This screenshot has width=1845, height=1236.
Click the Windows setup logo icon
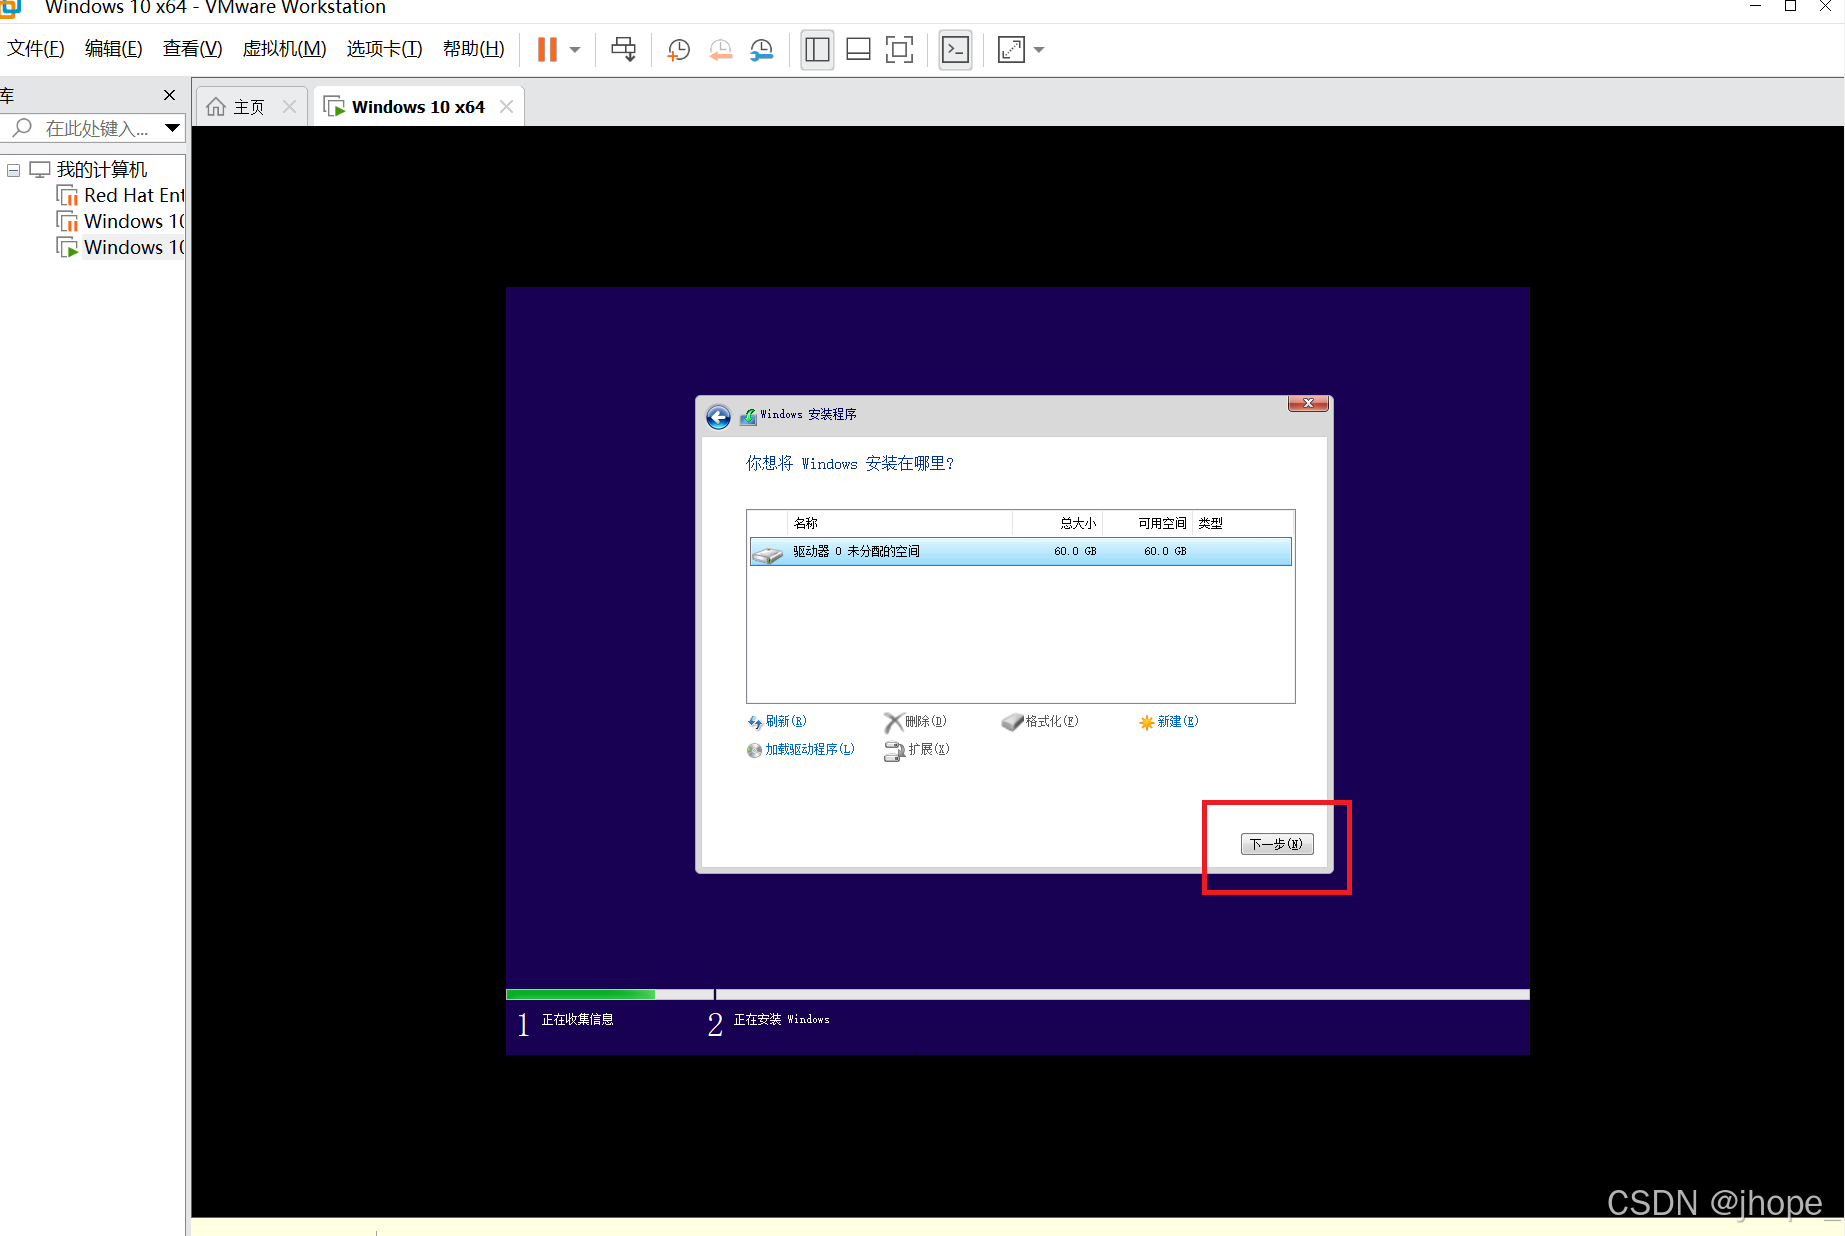748,415
